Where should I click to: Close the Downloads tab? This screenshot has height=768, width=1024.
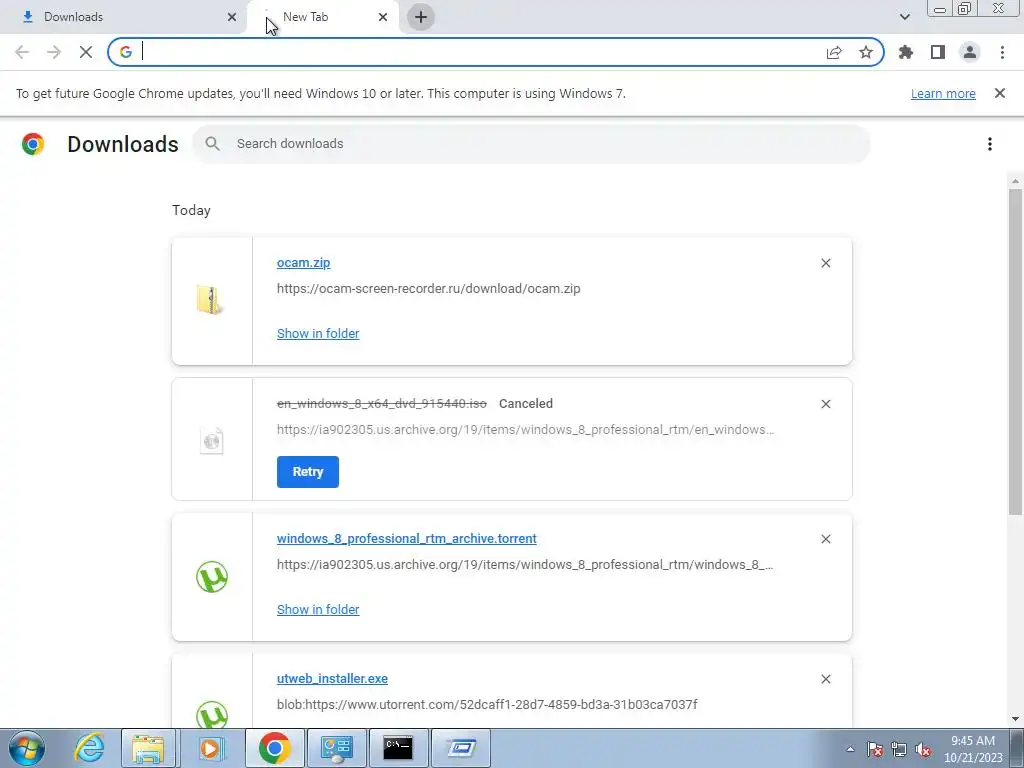click(232, 17)
